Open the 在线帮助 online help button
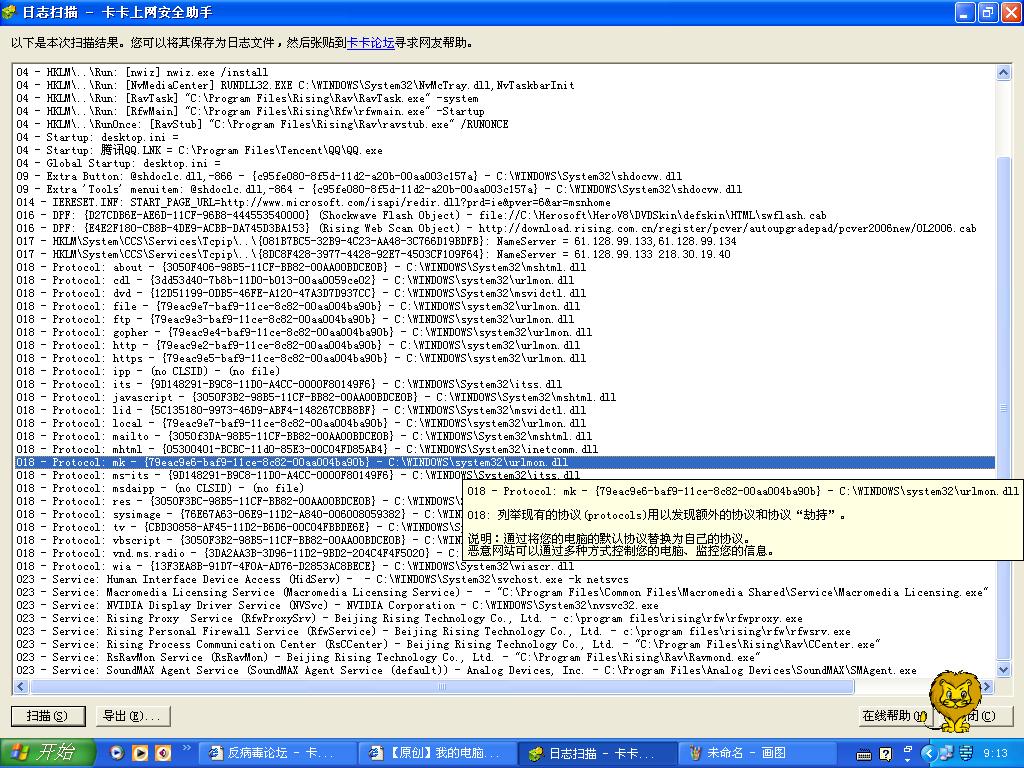 point(895,716)
